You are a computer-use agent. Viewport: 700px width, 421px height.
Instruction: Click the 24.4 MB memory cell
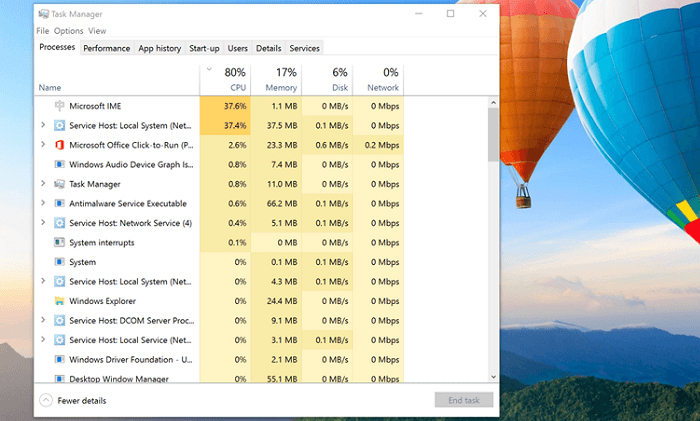(x=276, y=301)
